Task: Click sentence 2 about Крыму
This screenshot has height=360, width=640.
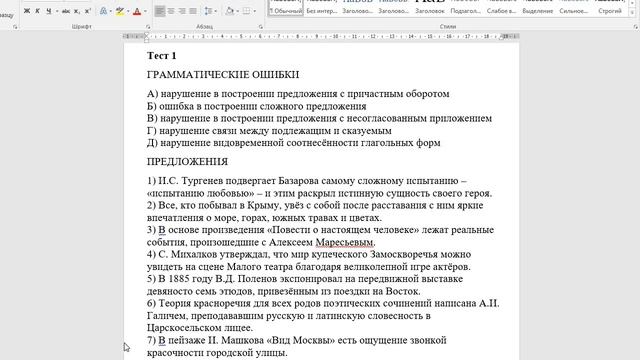Action: pyautogui.click(x=315, y=211)
